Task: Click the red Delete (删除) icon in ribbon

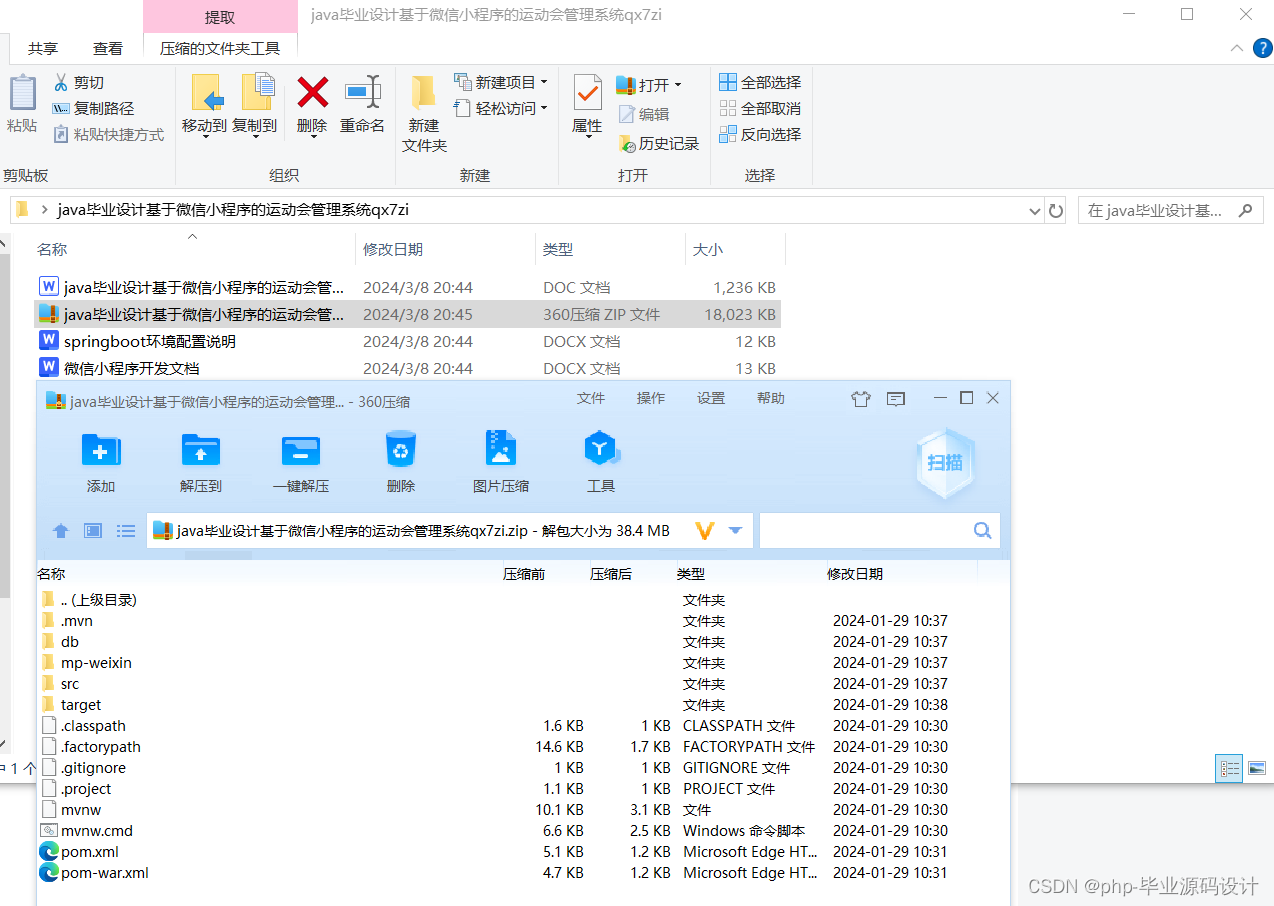Action: (x=312, y=92)
